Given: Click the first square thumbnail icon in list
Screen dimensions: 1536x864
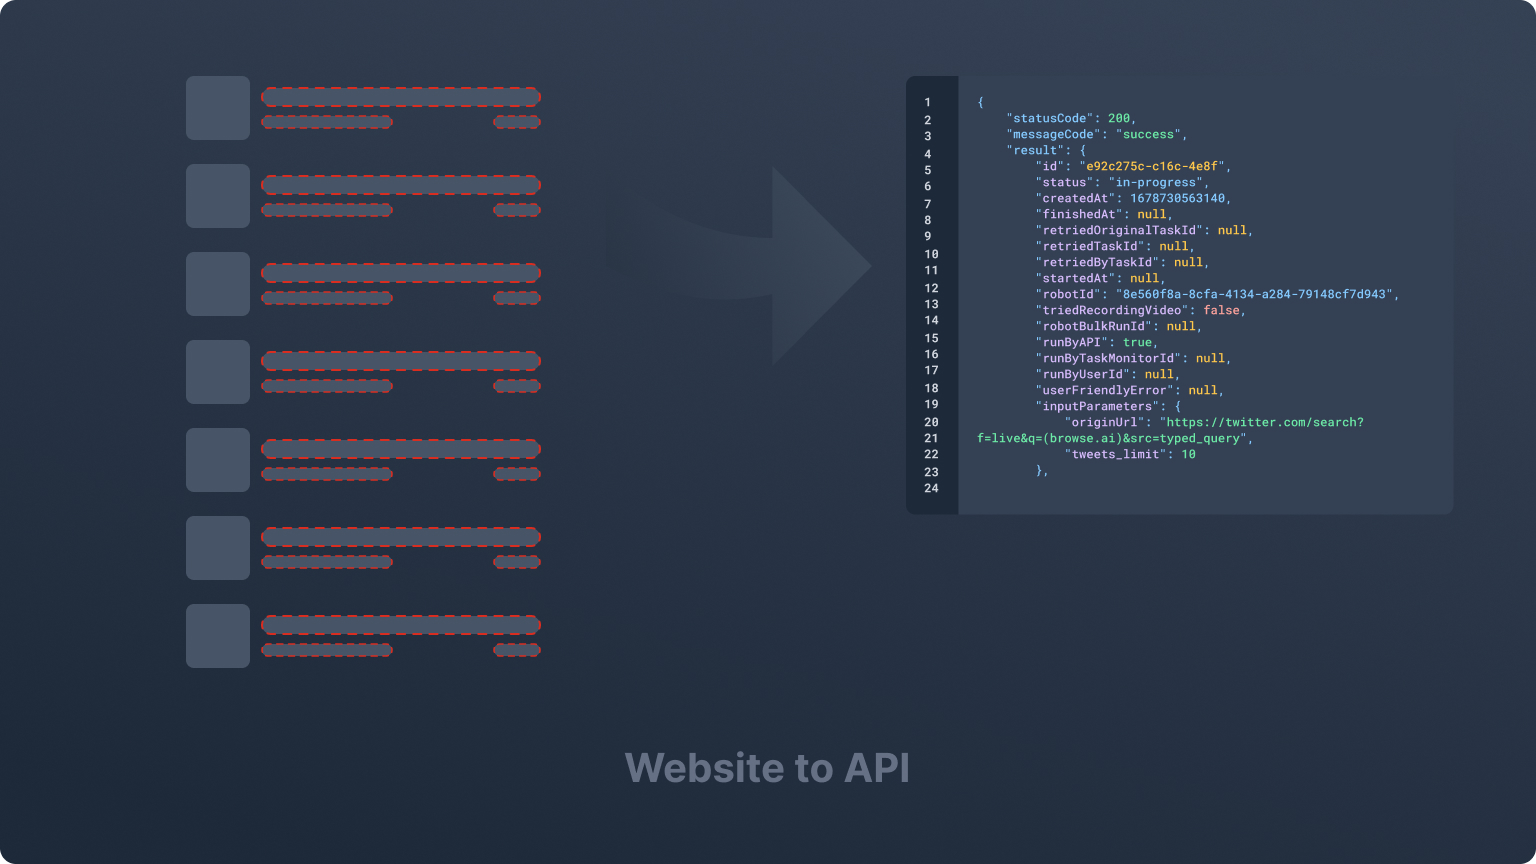Looking at the screenshot, I should (217, 107).
